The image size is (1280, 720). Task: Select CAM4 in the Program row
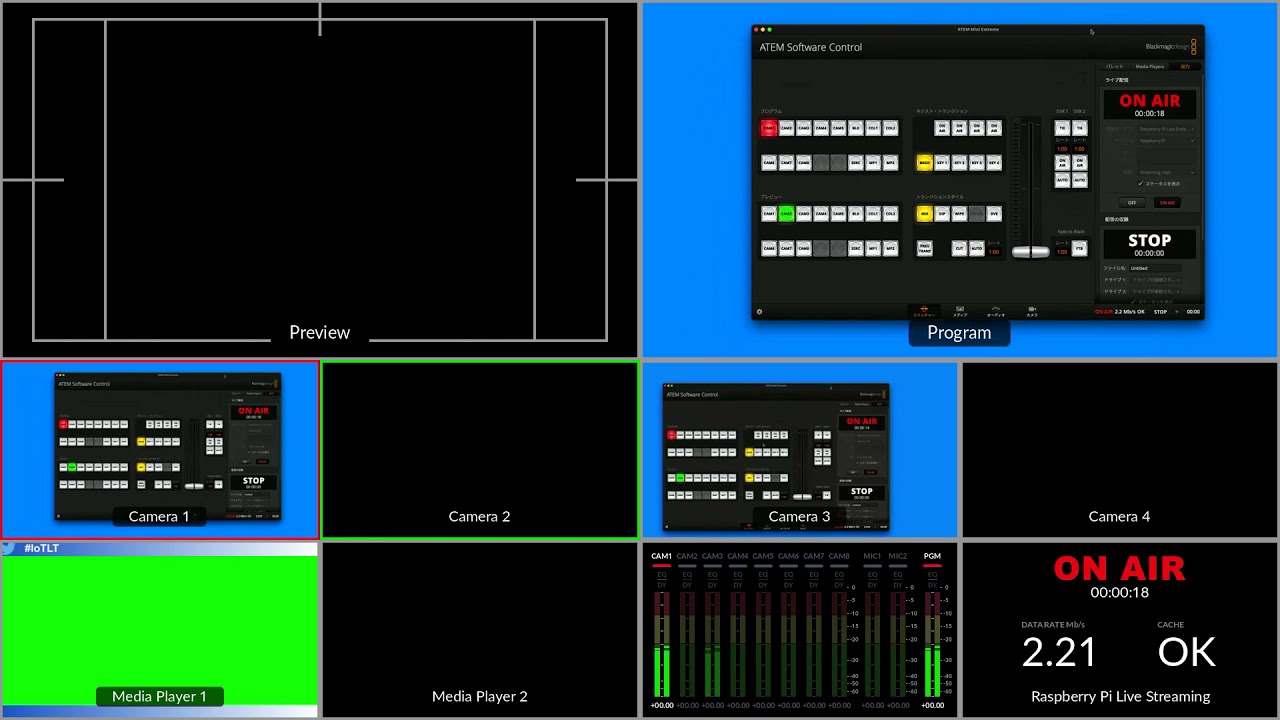821,128
